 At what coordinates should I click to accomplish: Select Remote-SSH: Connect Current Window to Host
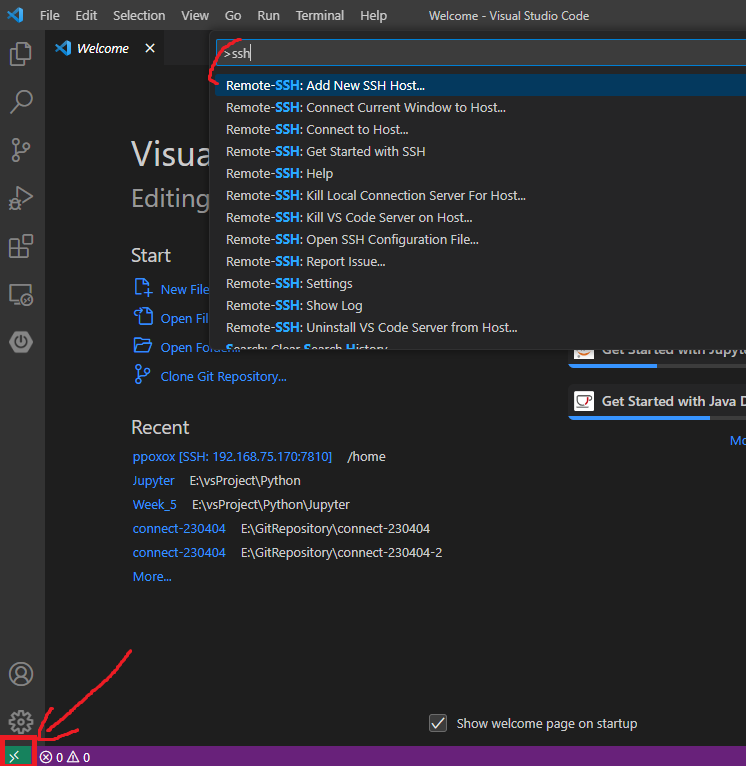coord(481,107)
